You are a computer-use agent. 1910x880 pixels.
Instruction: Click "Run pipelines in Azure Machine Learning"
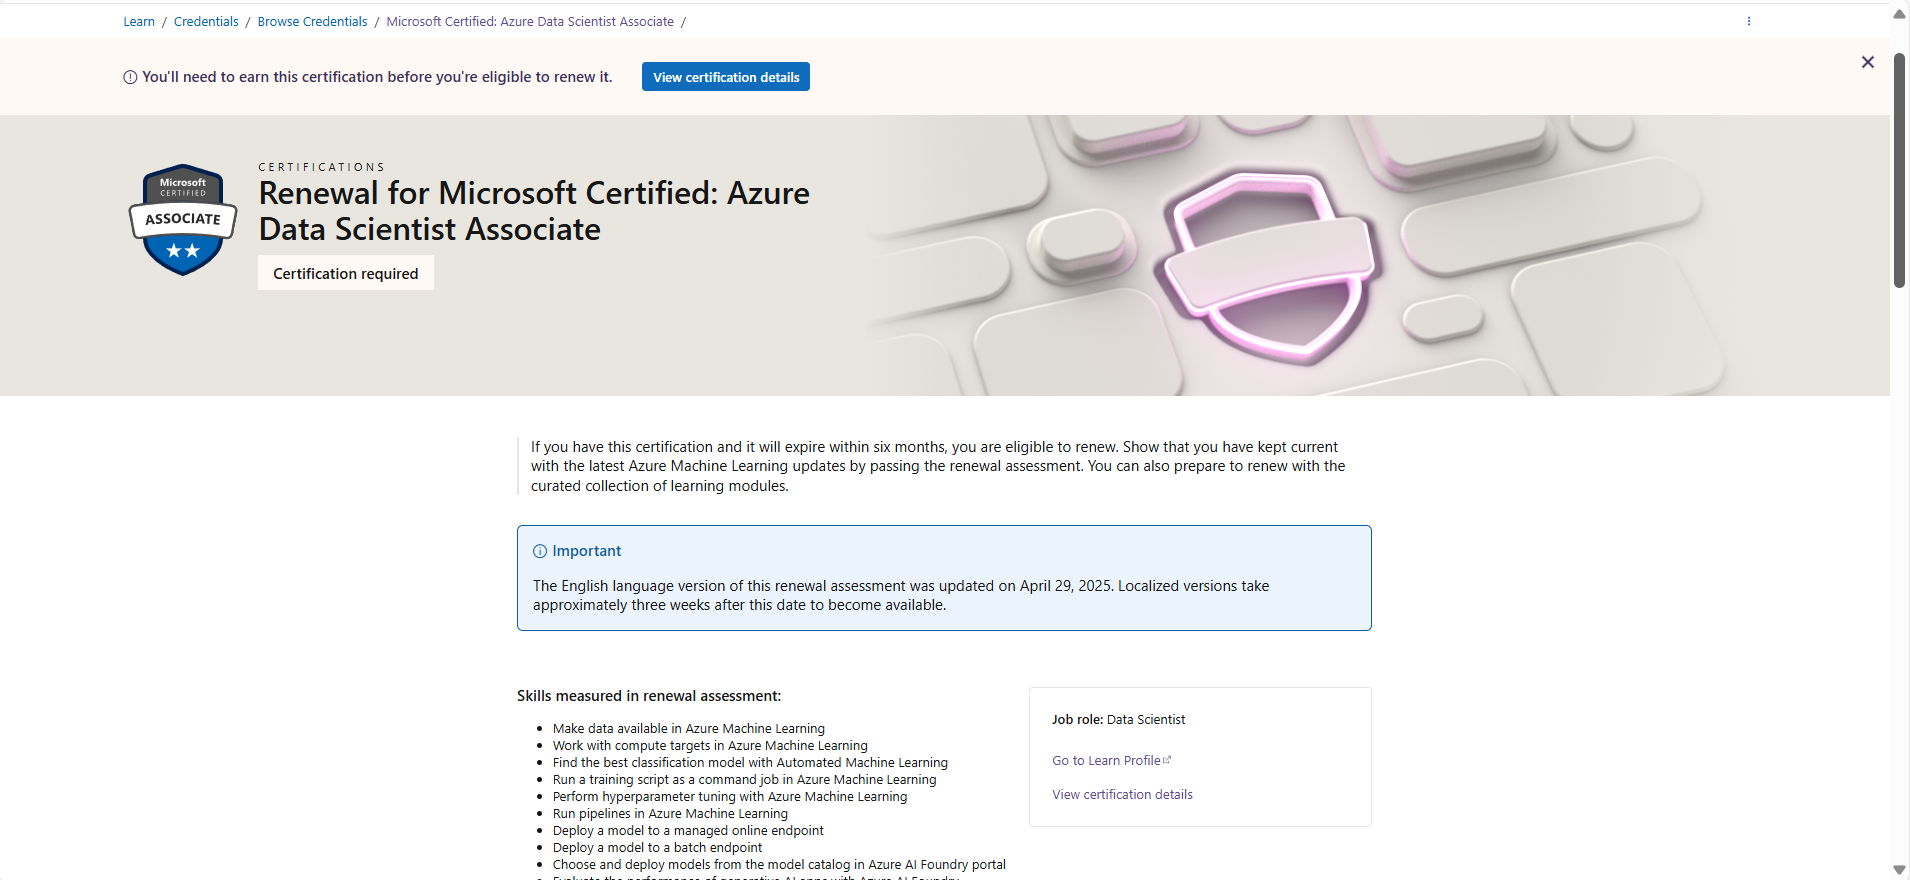click(x=670, y=813)
